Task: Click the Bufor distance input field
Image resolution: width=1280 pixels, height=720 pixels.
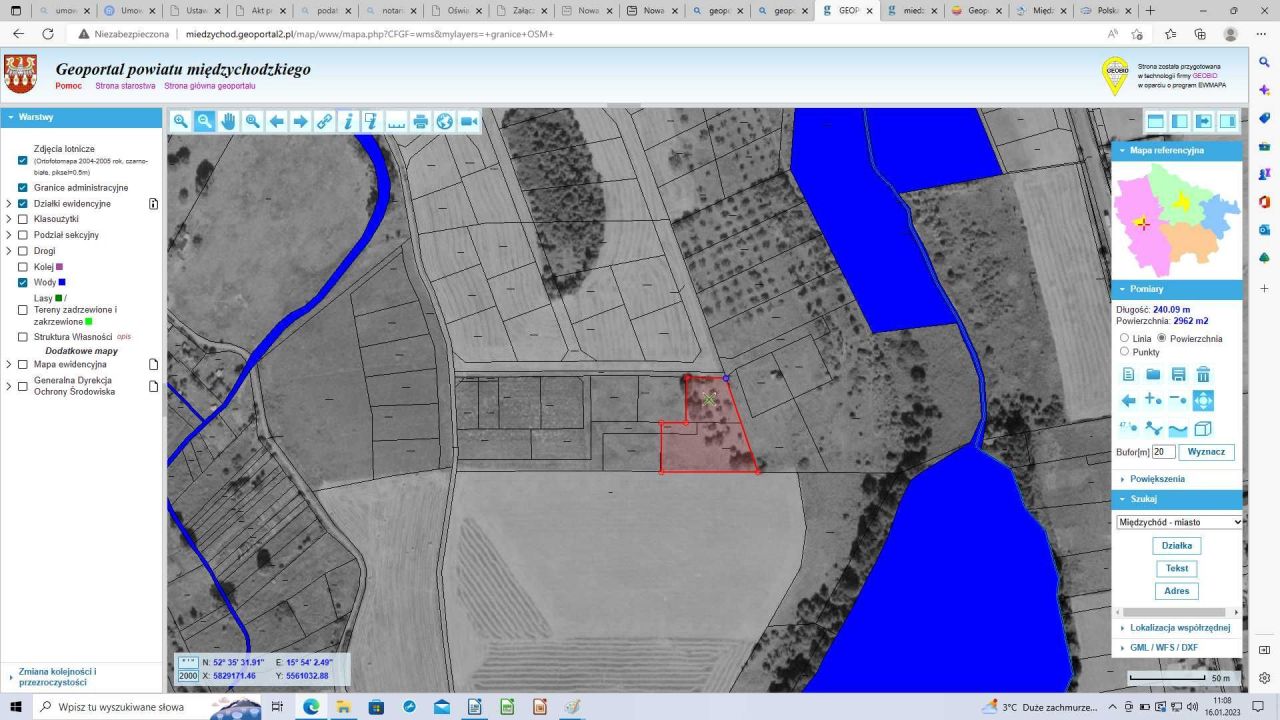Action: 1162,452
